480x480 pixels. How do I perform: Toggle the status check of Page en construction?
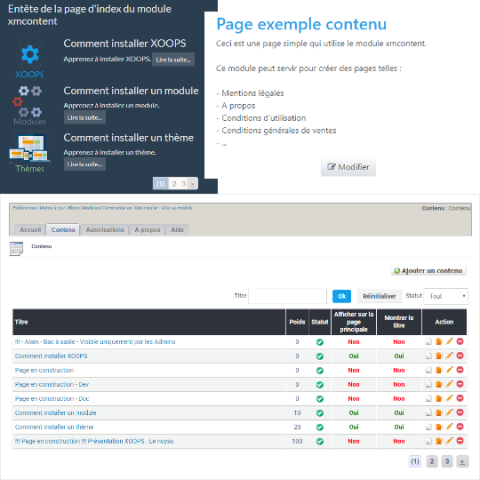[x=320, y=370]
